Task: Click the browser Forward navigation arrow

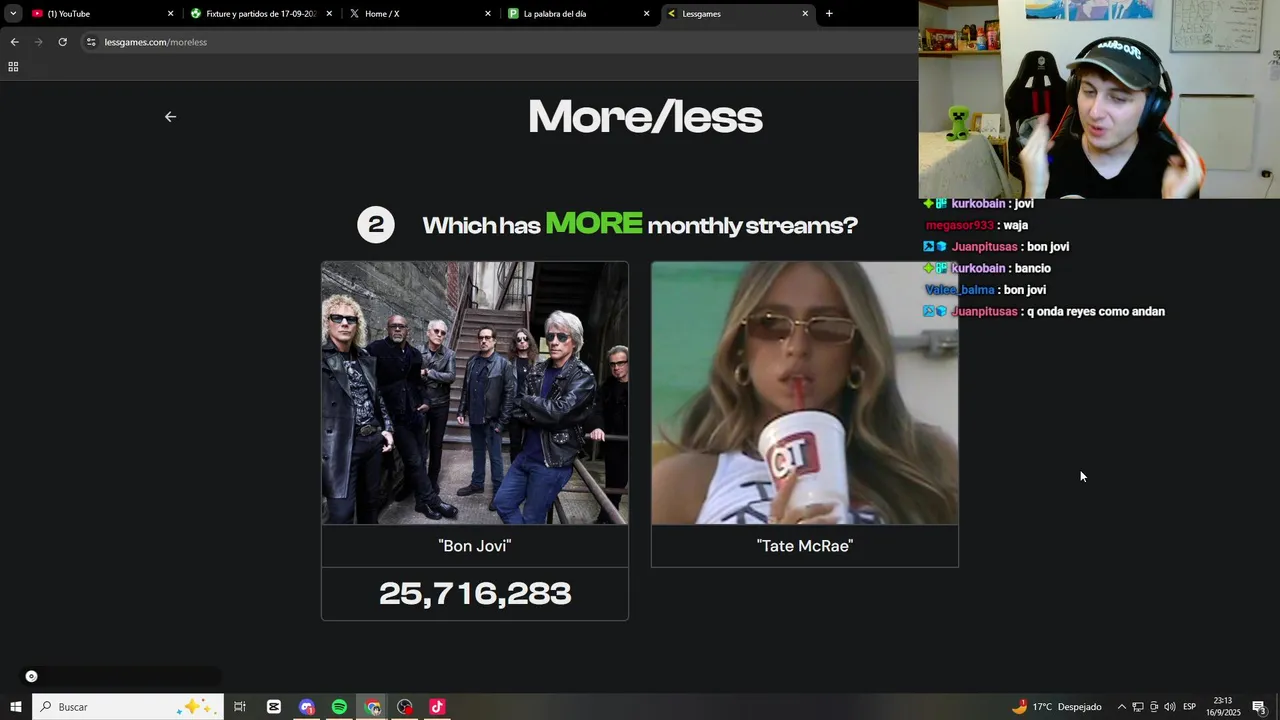Action: (39, 42)
